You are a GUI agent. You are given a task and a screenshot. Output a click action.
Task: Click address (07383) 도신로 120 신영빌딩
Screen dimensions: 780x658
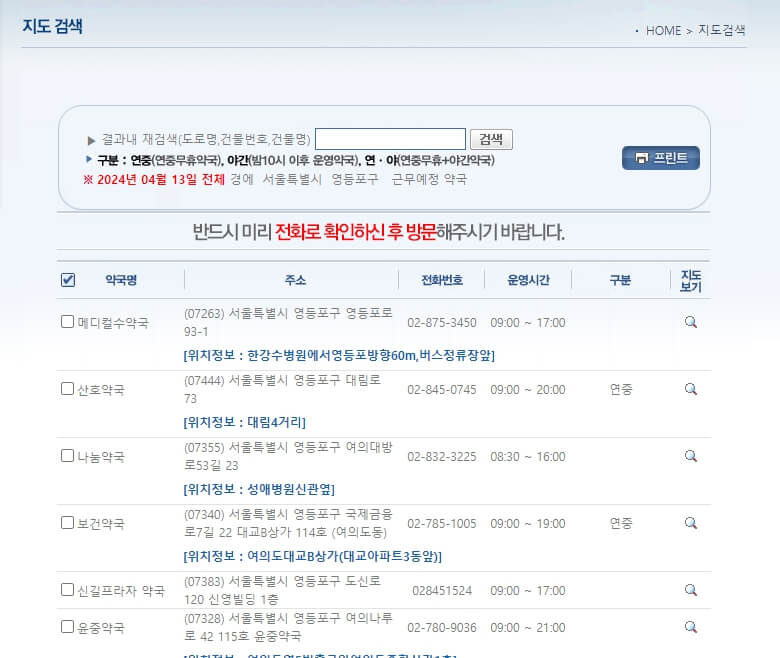[x=282, y=590]
